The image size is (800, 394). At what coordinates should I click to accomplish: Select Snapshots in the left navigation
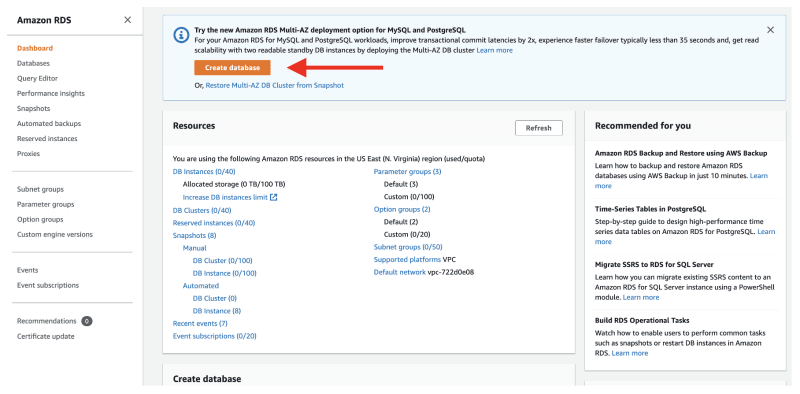(x=33, y=109)
